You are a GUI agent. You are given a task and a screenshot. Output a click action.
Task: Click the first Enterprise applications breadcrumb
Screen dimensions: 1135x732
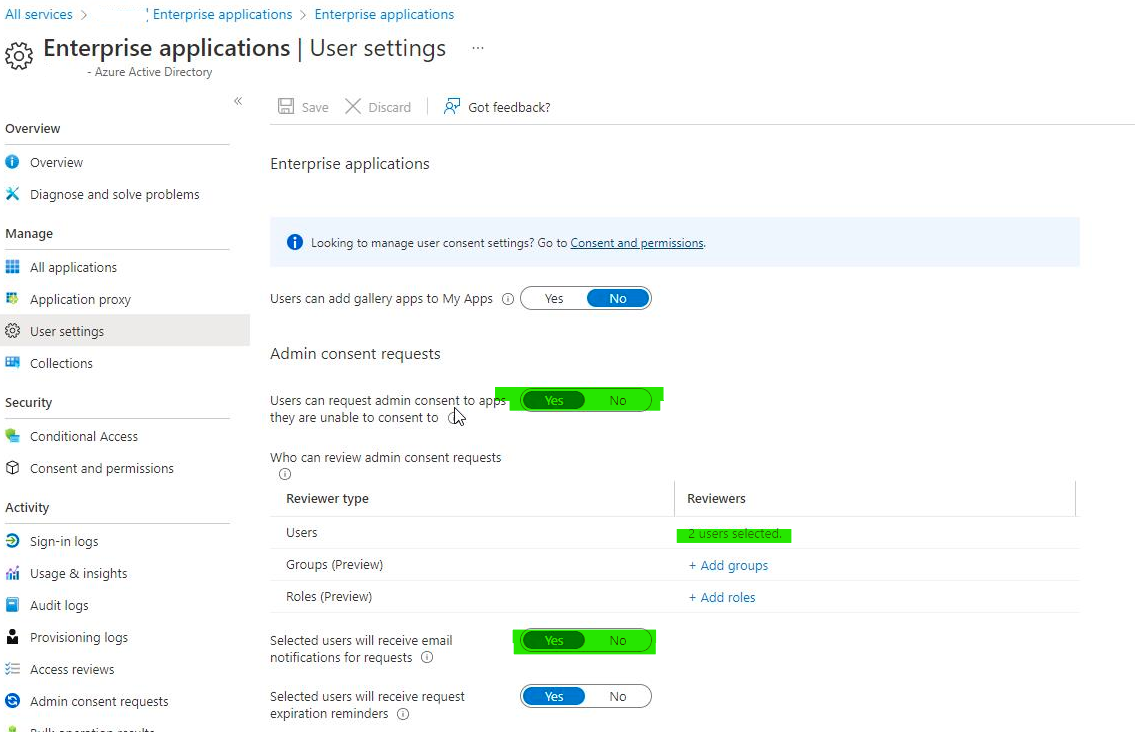tap(222, 14)
